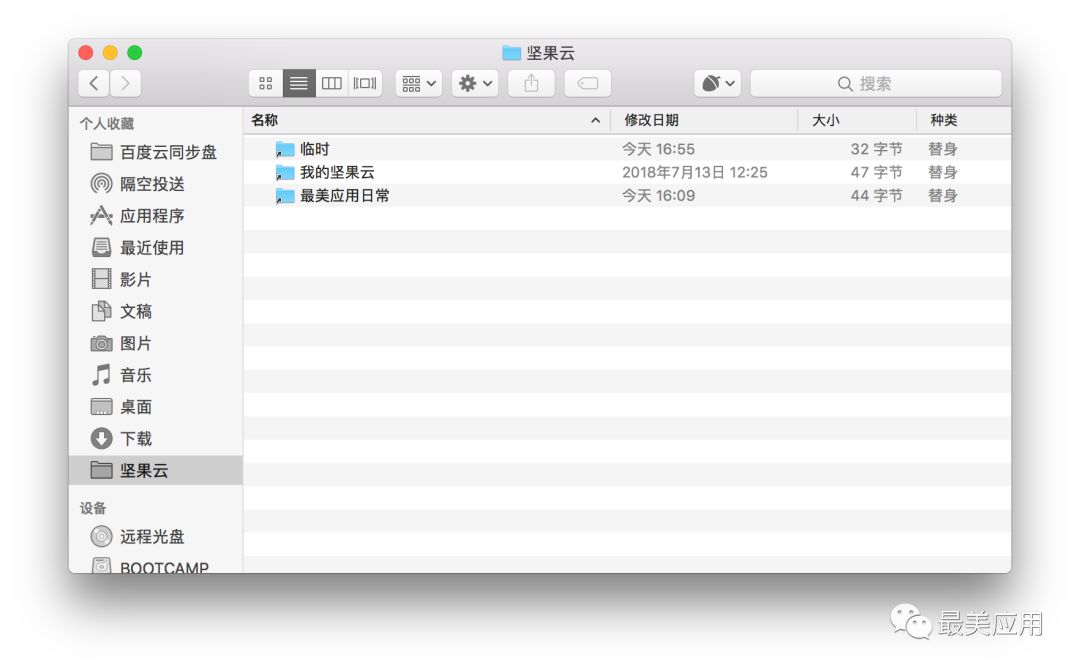
Task: Open 影片 Movies in the sidebar
Action: pyautogui.click(x=156, y=279)
